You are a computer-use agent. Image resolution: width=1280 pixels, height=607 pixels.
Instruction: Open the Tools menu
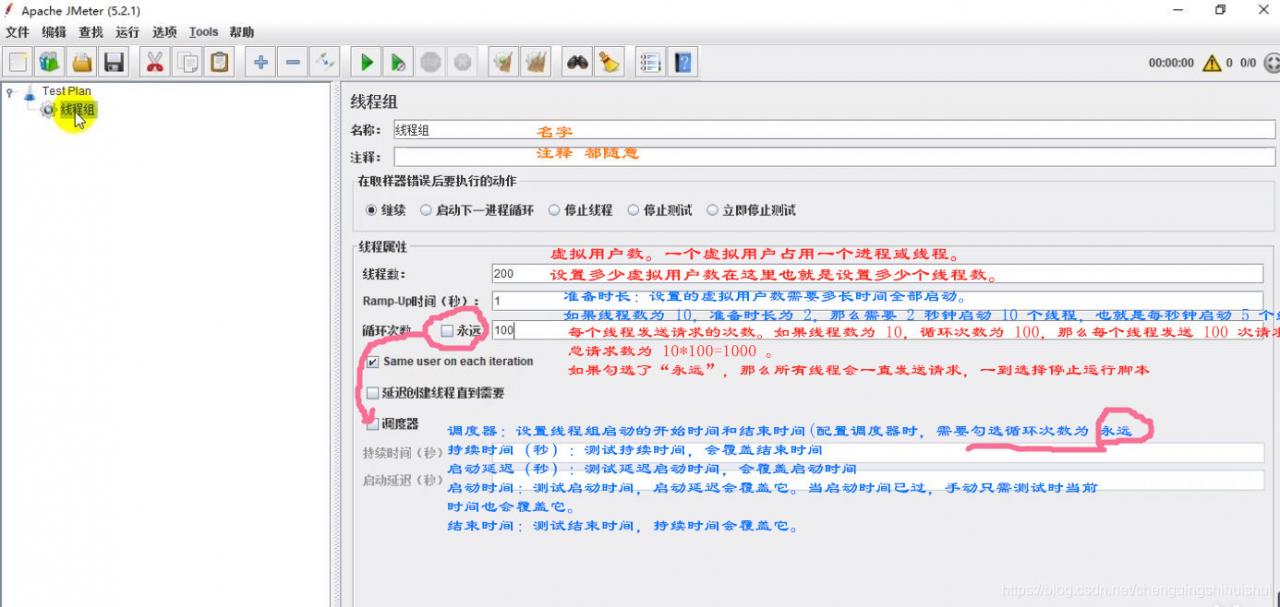[203, 32]
